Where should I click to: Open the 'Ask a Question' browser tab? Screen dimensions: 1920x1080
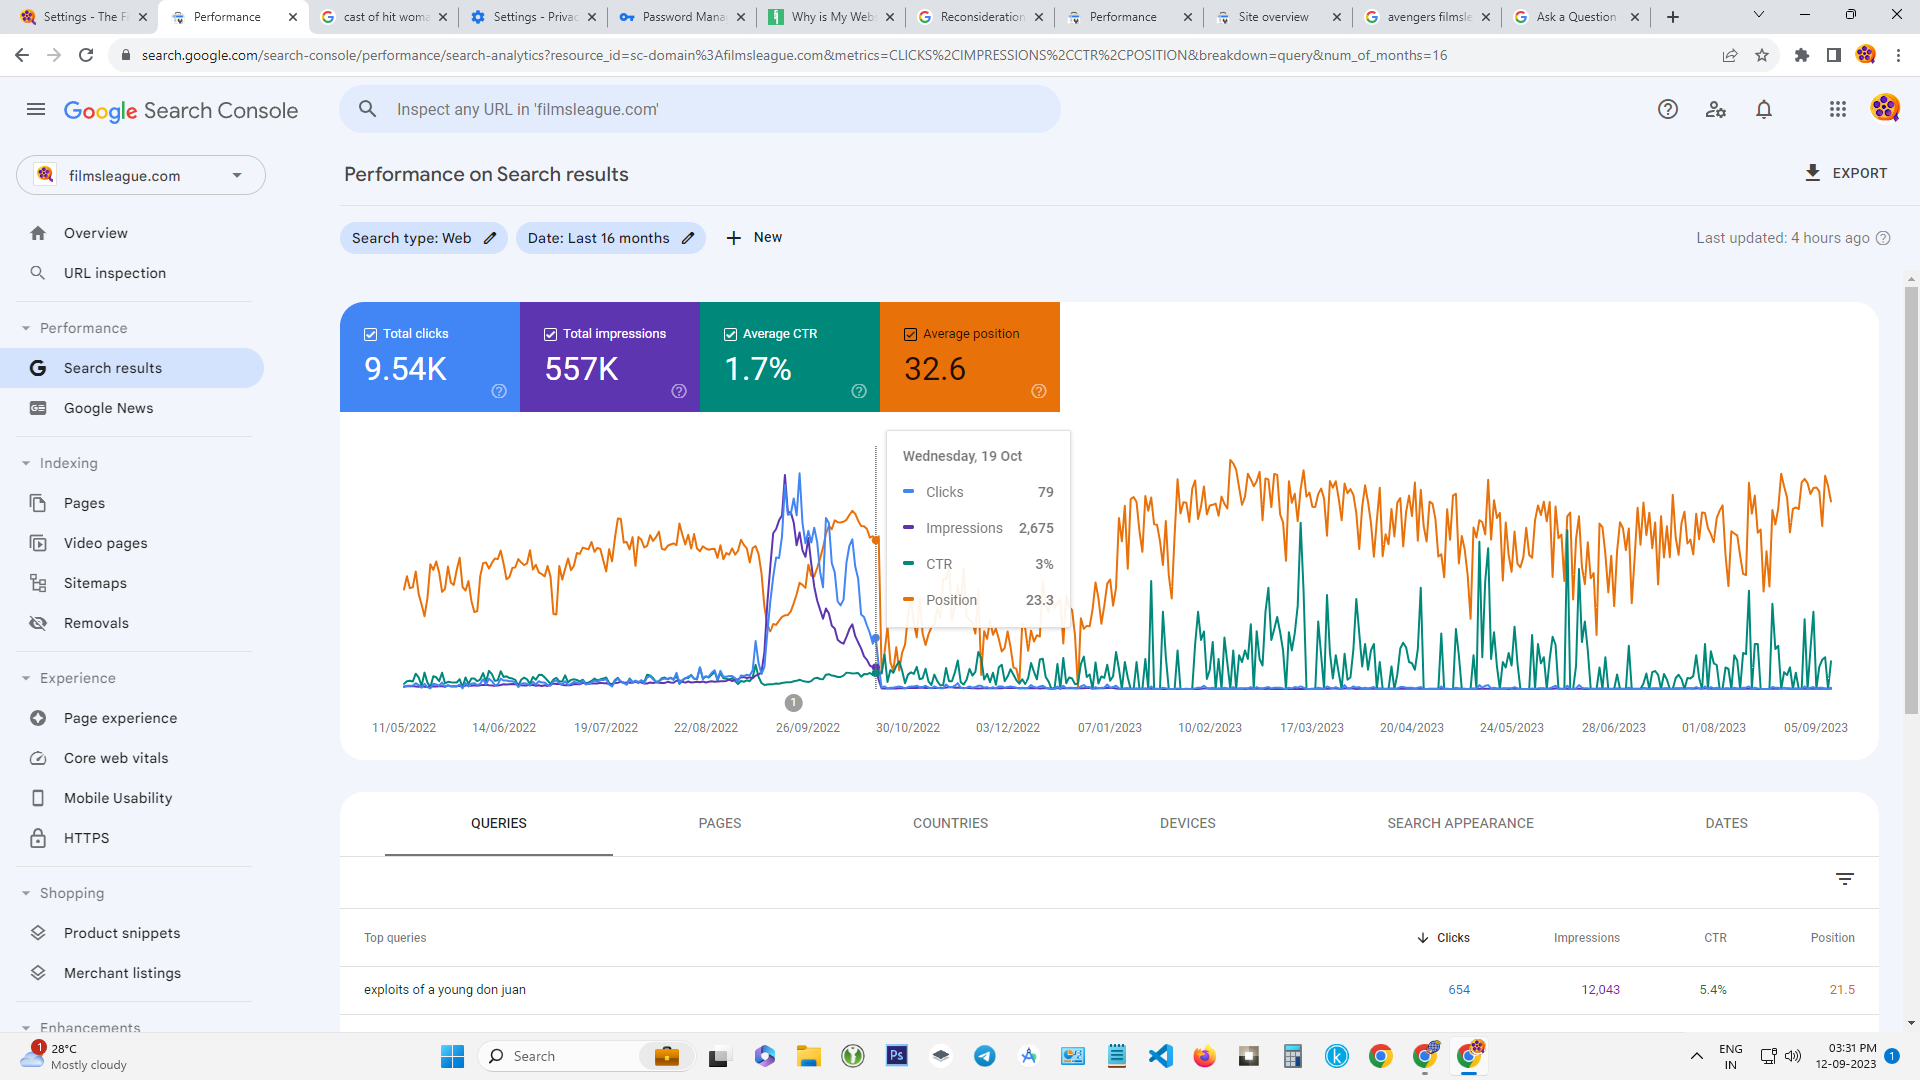click(x=1575, y=16)
